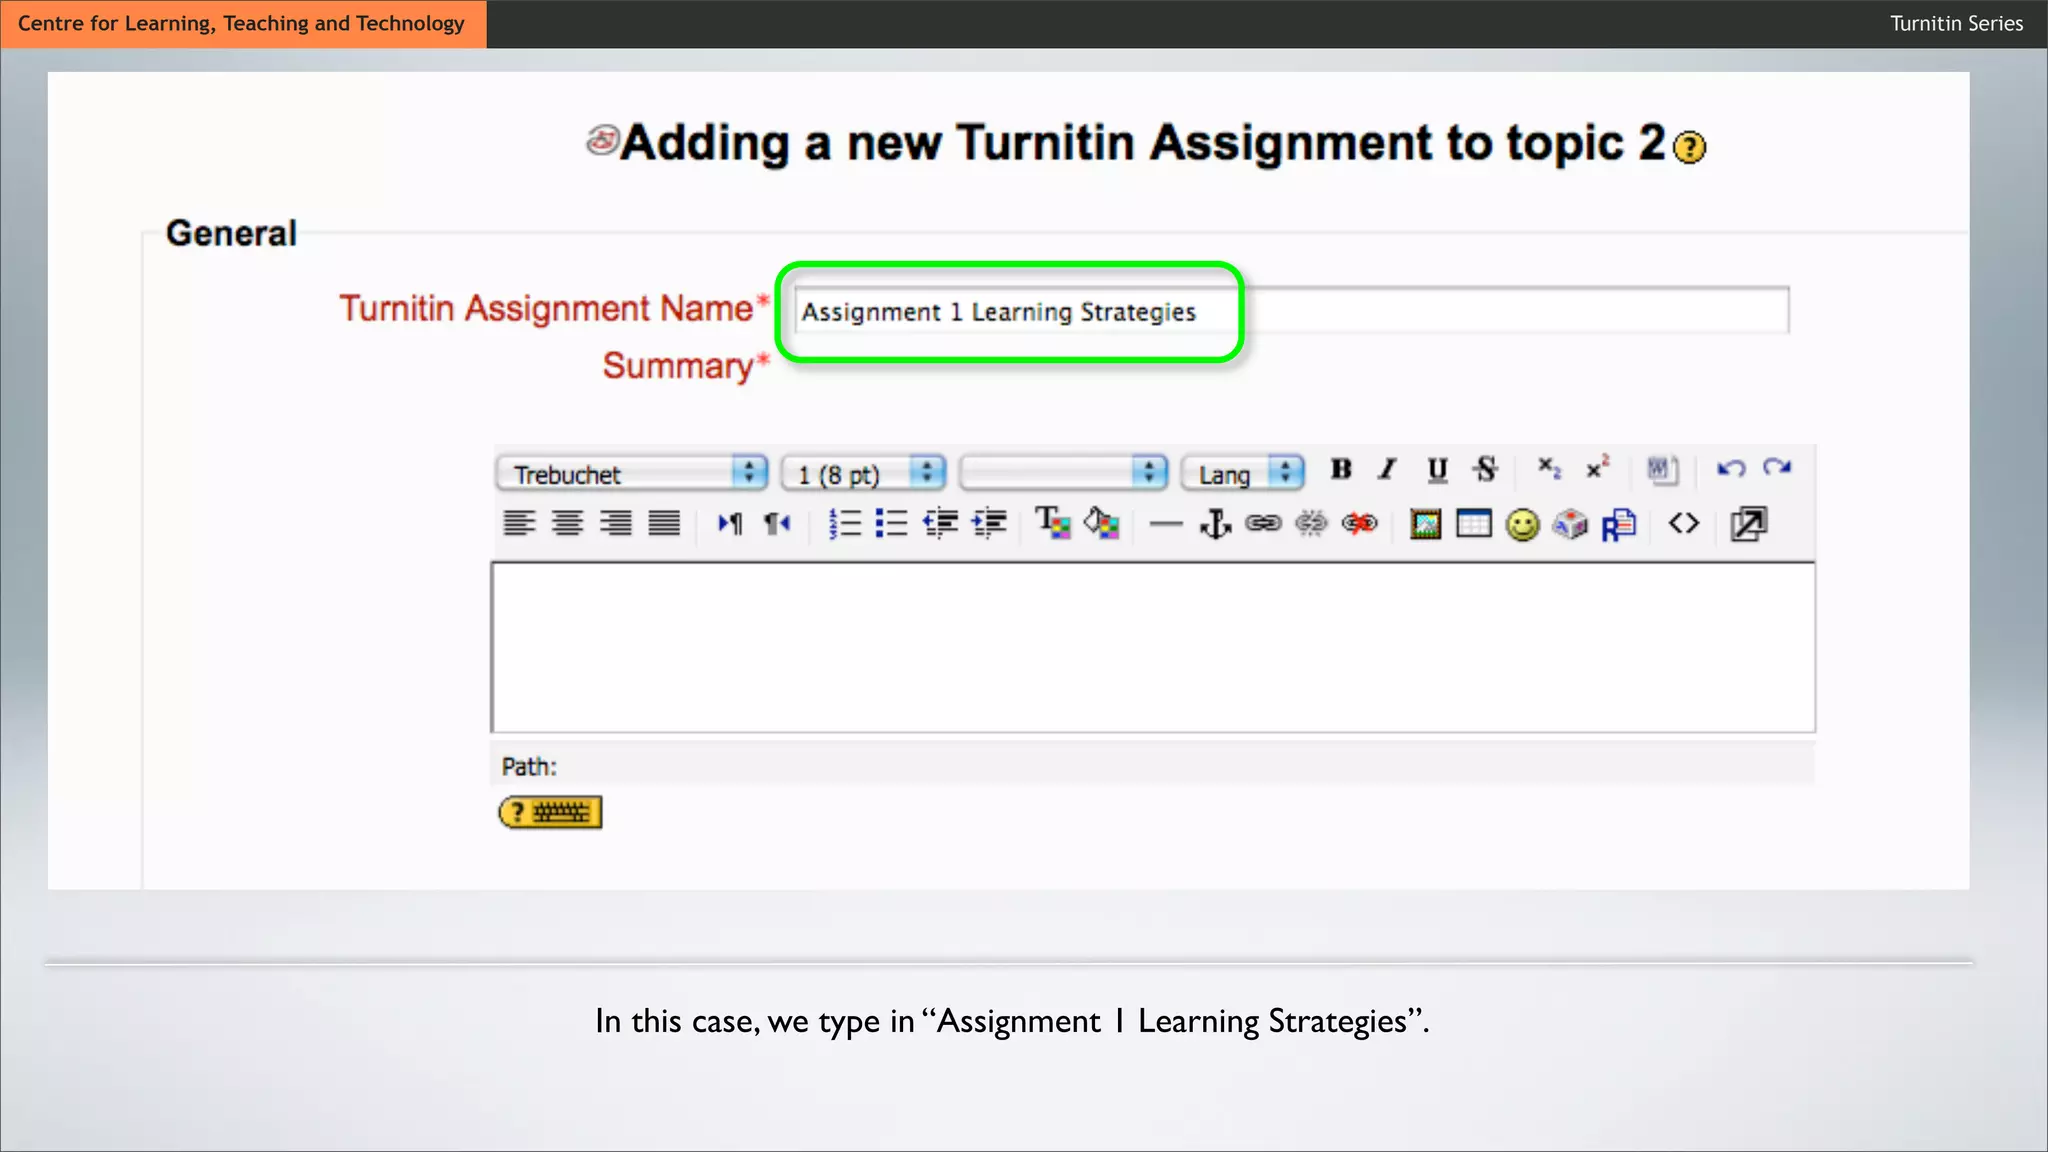Toggle bold formatting in the editor
Viewport: 2048px width, 1152px height.
click(1341, 469)
